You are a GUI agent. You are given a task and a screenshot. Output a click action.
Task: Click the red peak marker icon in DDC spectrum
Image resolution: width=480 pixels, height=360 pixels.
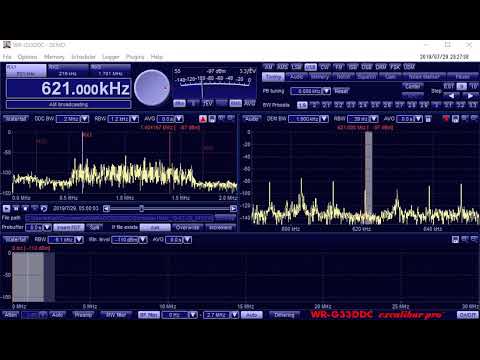pyautogui.click(x=203, y=119)
